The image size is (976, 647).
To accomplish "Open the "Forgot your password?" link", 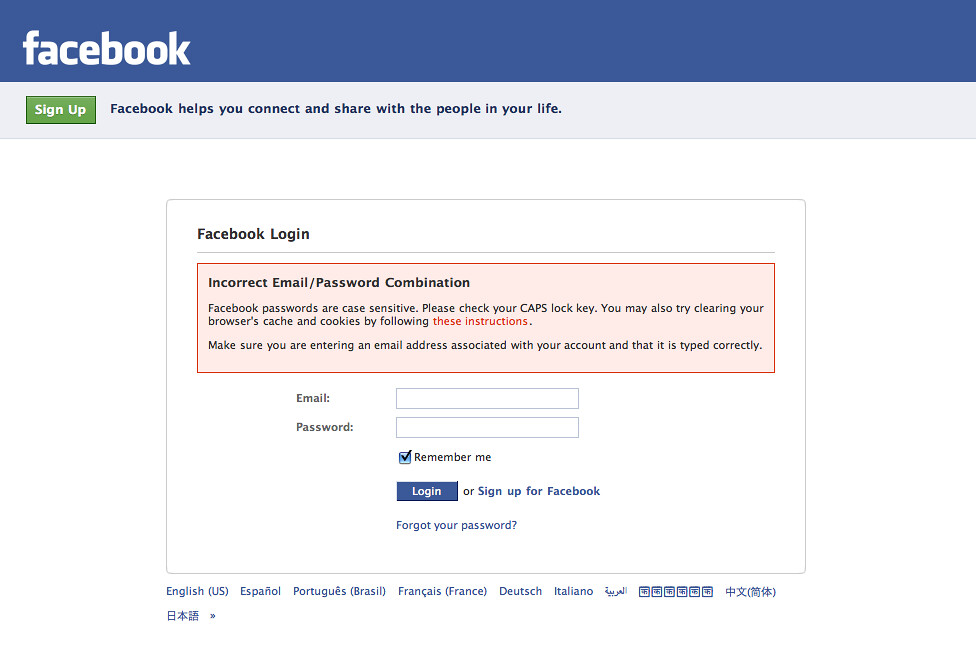I will click(456, 524).
